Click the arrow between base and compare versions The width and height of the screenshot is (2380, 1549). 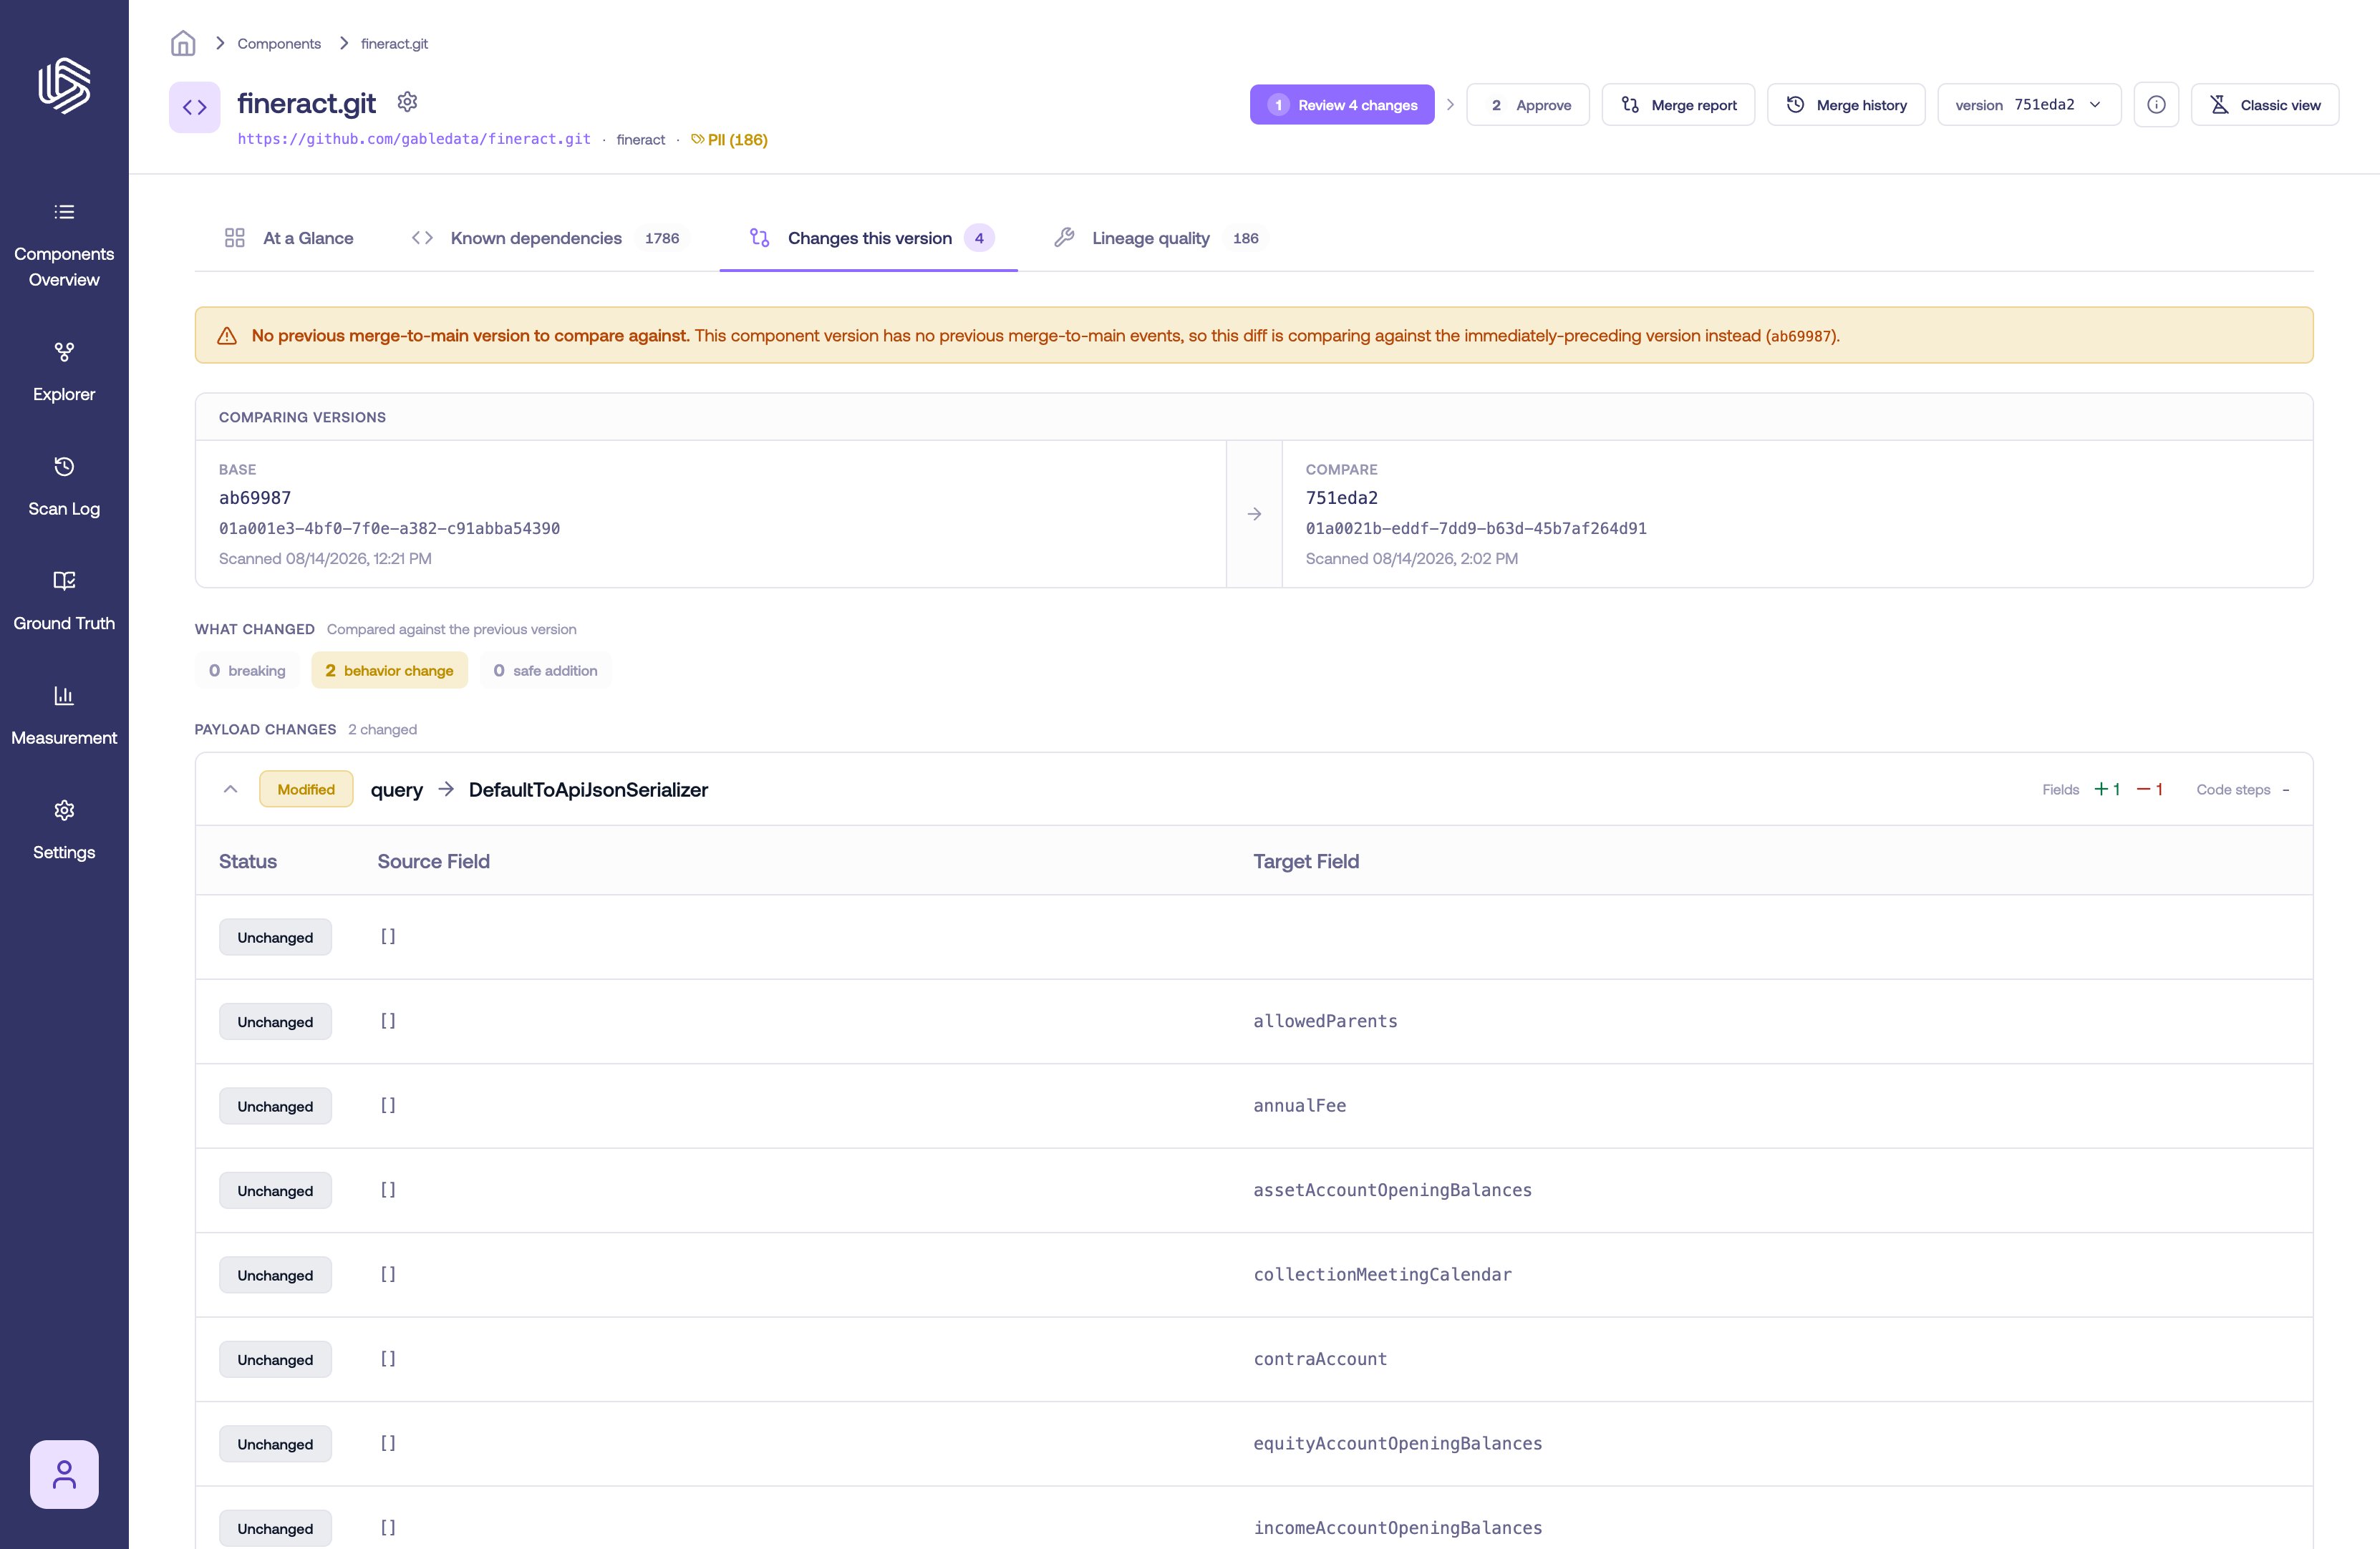(x=1254, y=514)
